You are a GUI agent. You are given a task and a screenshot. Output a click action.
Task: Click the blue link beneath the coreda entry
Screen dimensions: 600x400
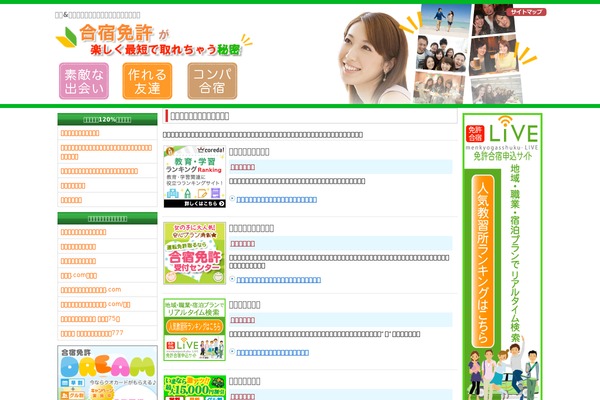[x=277, y=200]
